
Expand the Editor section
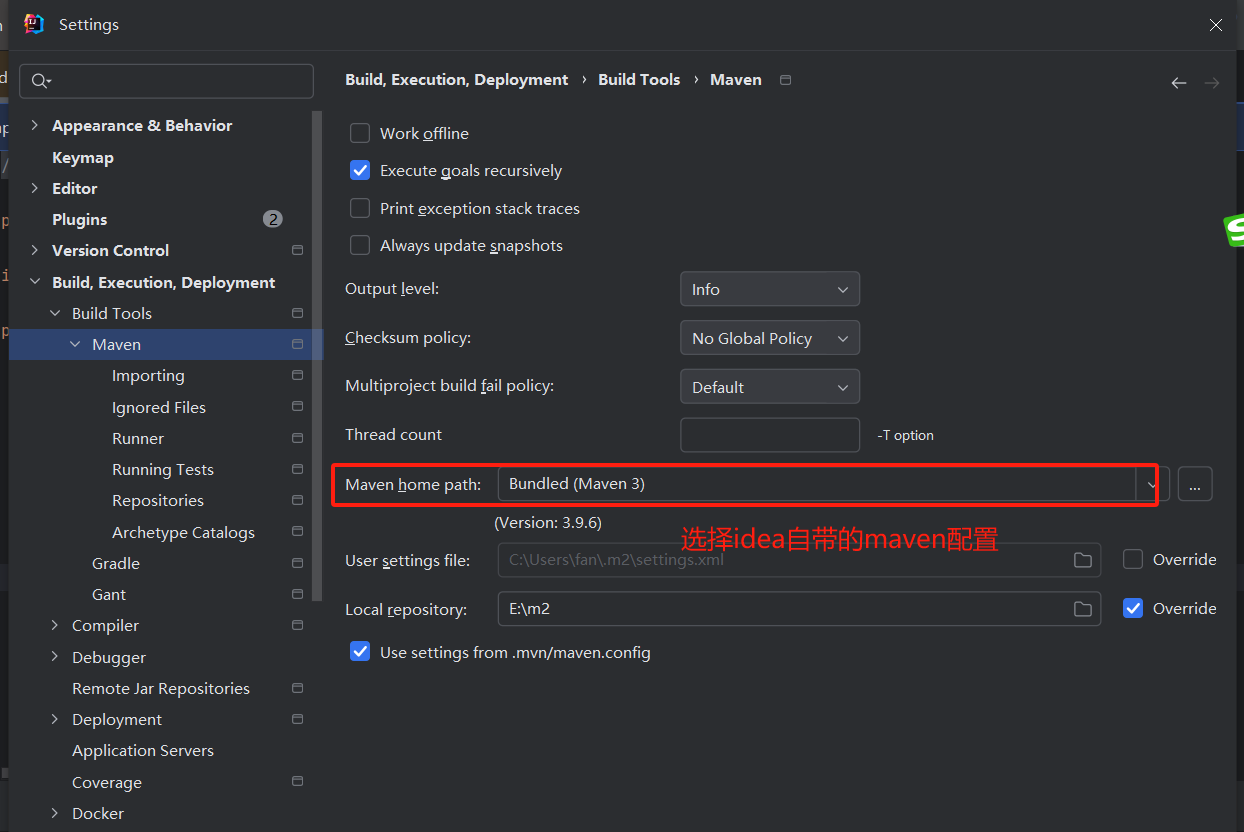pyautogui.click(x=35, y=188)
